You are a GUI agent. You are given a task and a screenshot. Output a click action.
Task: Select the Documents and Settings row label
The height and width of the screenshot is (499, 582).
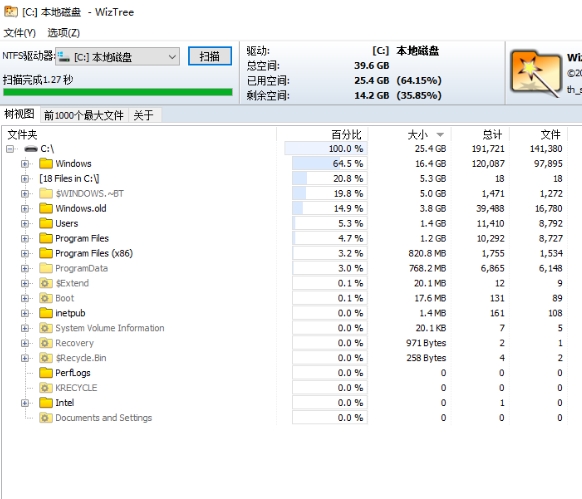(104, 418)
